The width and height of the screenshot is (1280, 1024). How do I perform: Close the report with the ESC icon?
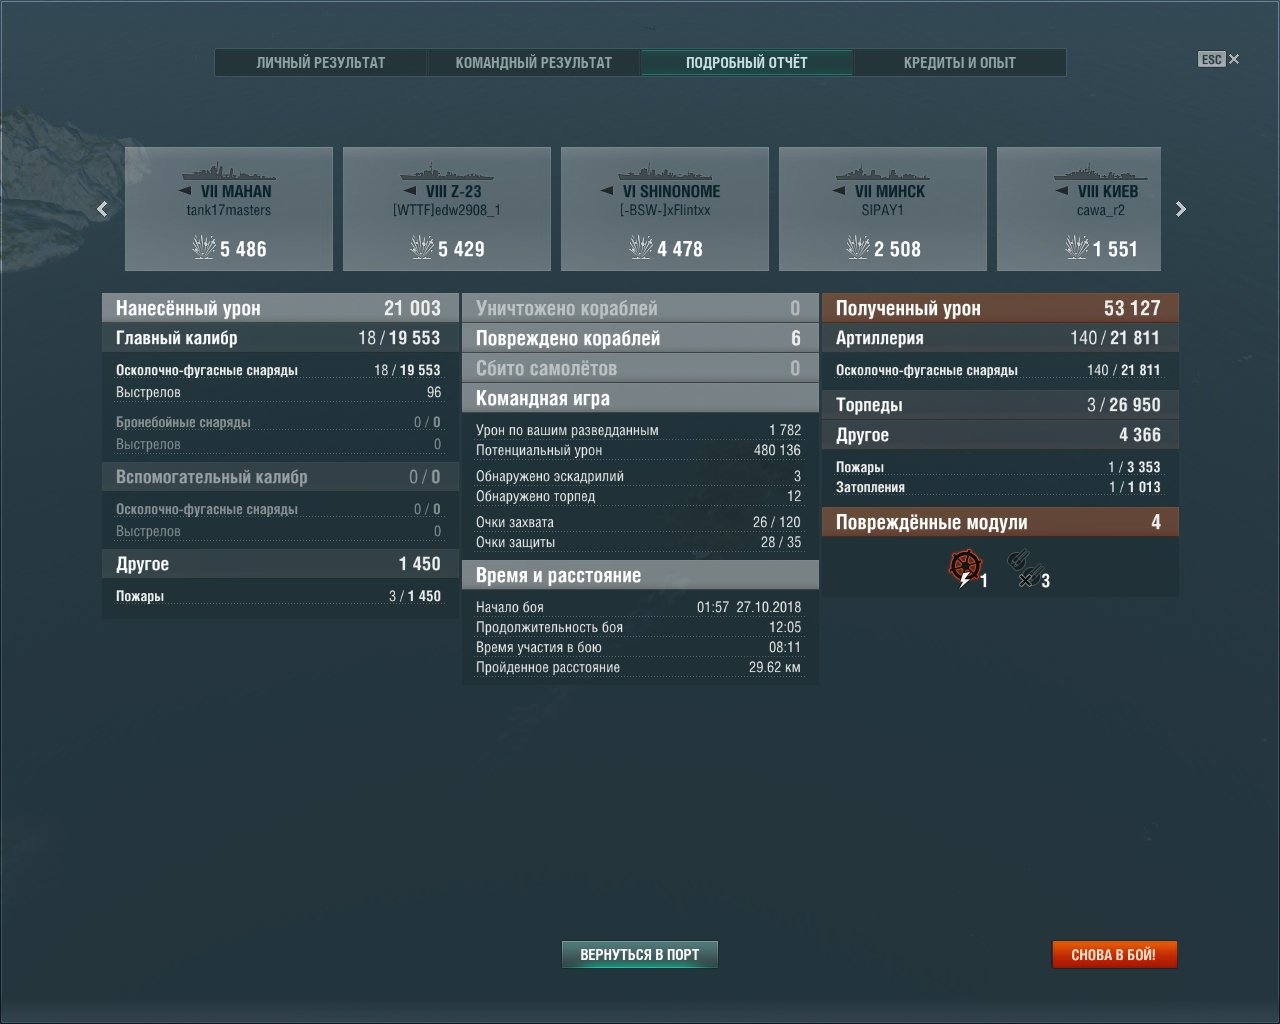[1219, 59]
